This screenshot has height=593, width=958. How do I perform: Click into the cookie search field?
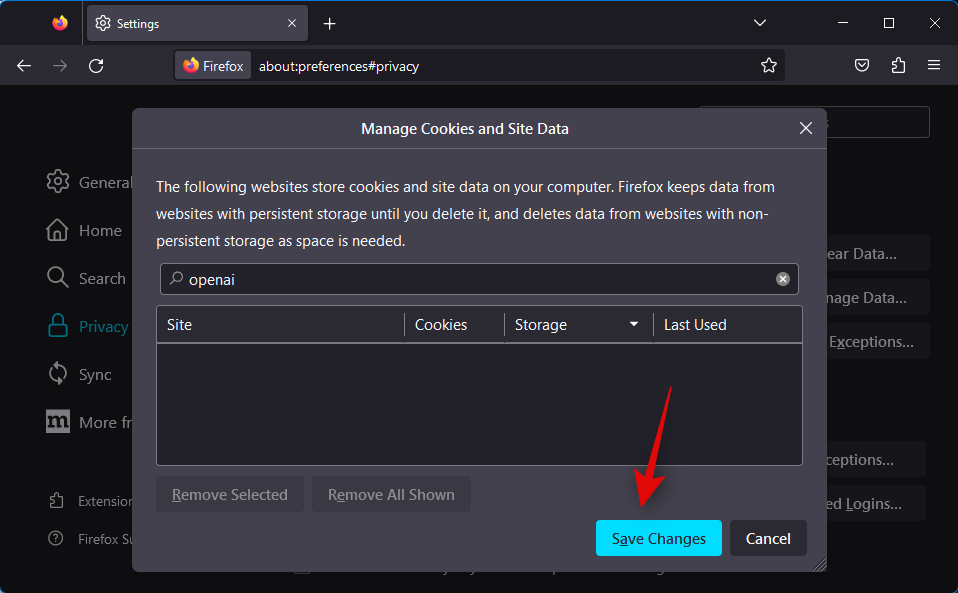point(470,279)
